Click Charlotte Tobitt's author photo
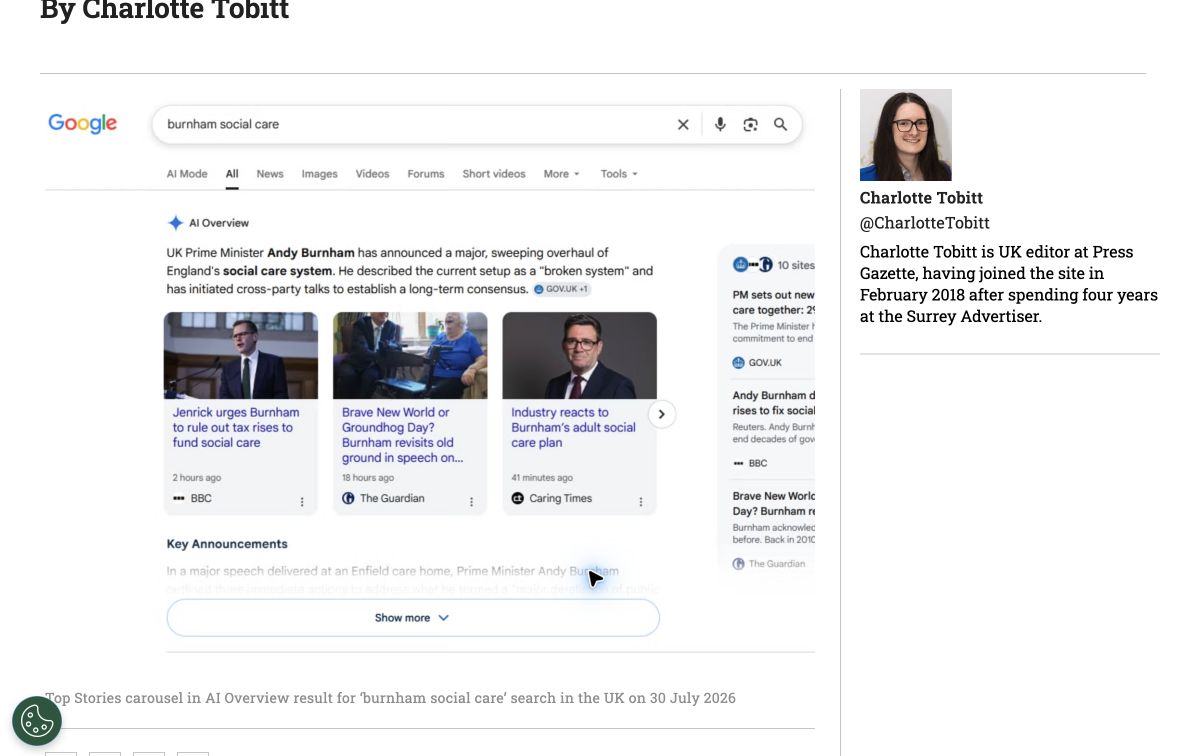Image resolution: width=1200 pixels, height=756 pixels. (906, 135)
